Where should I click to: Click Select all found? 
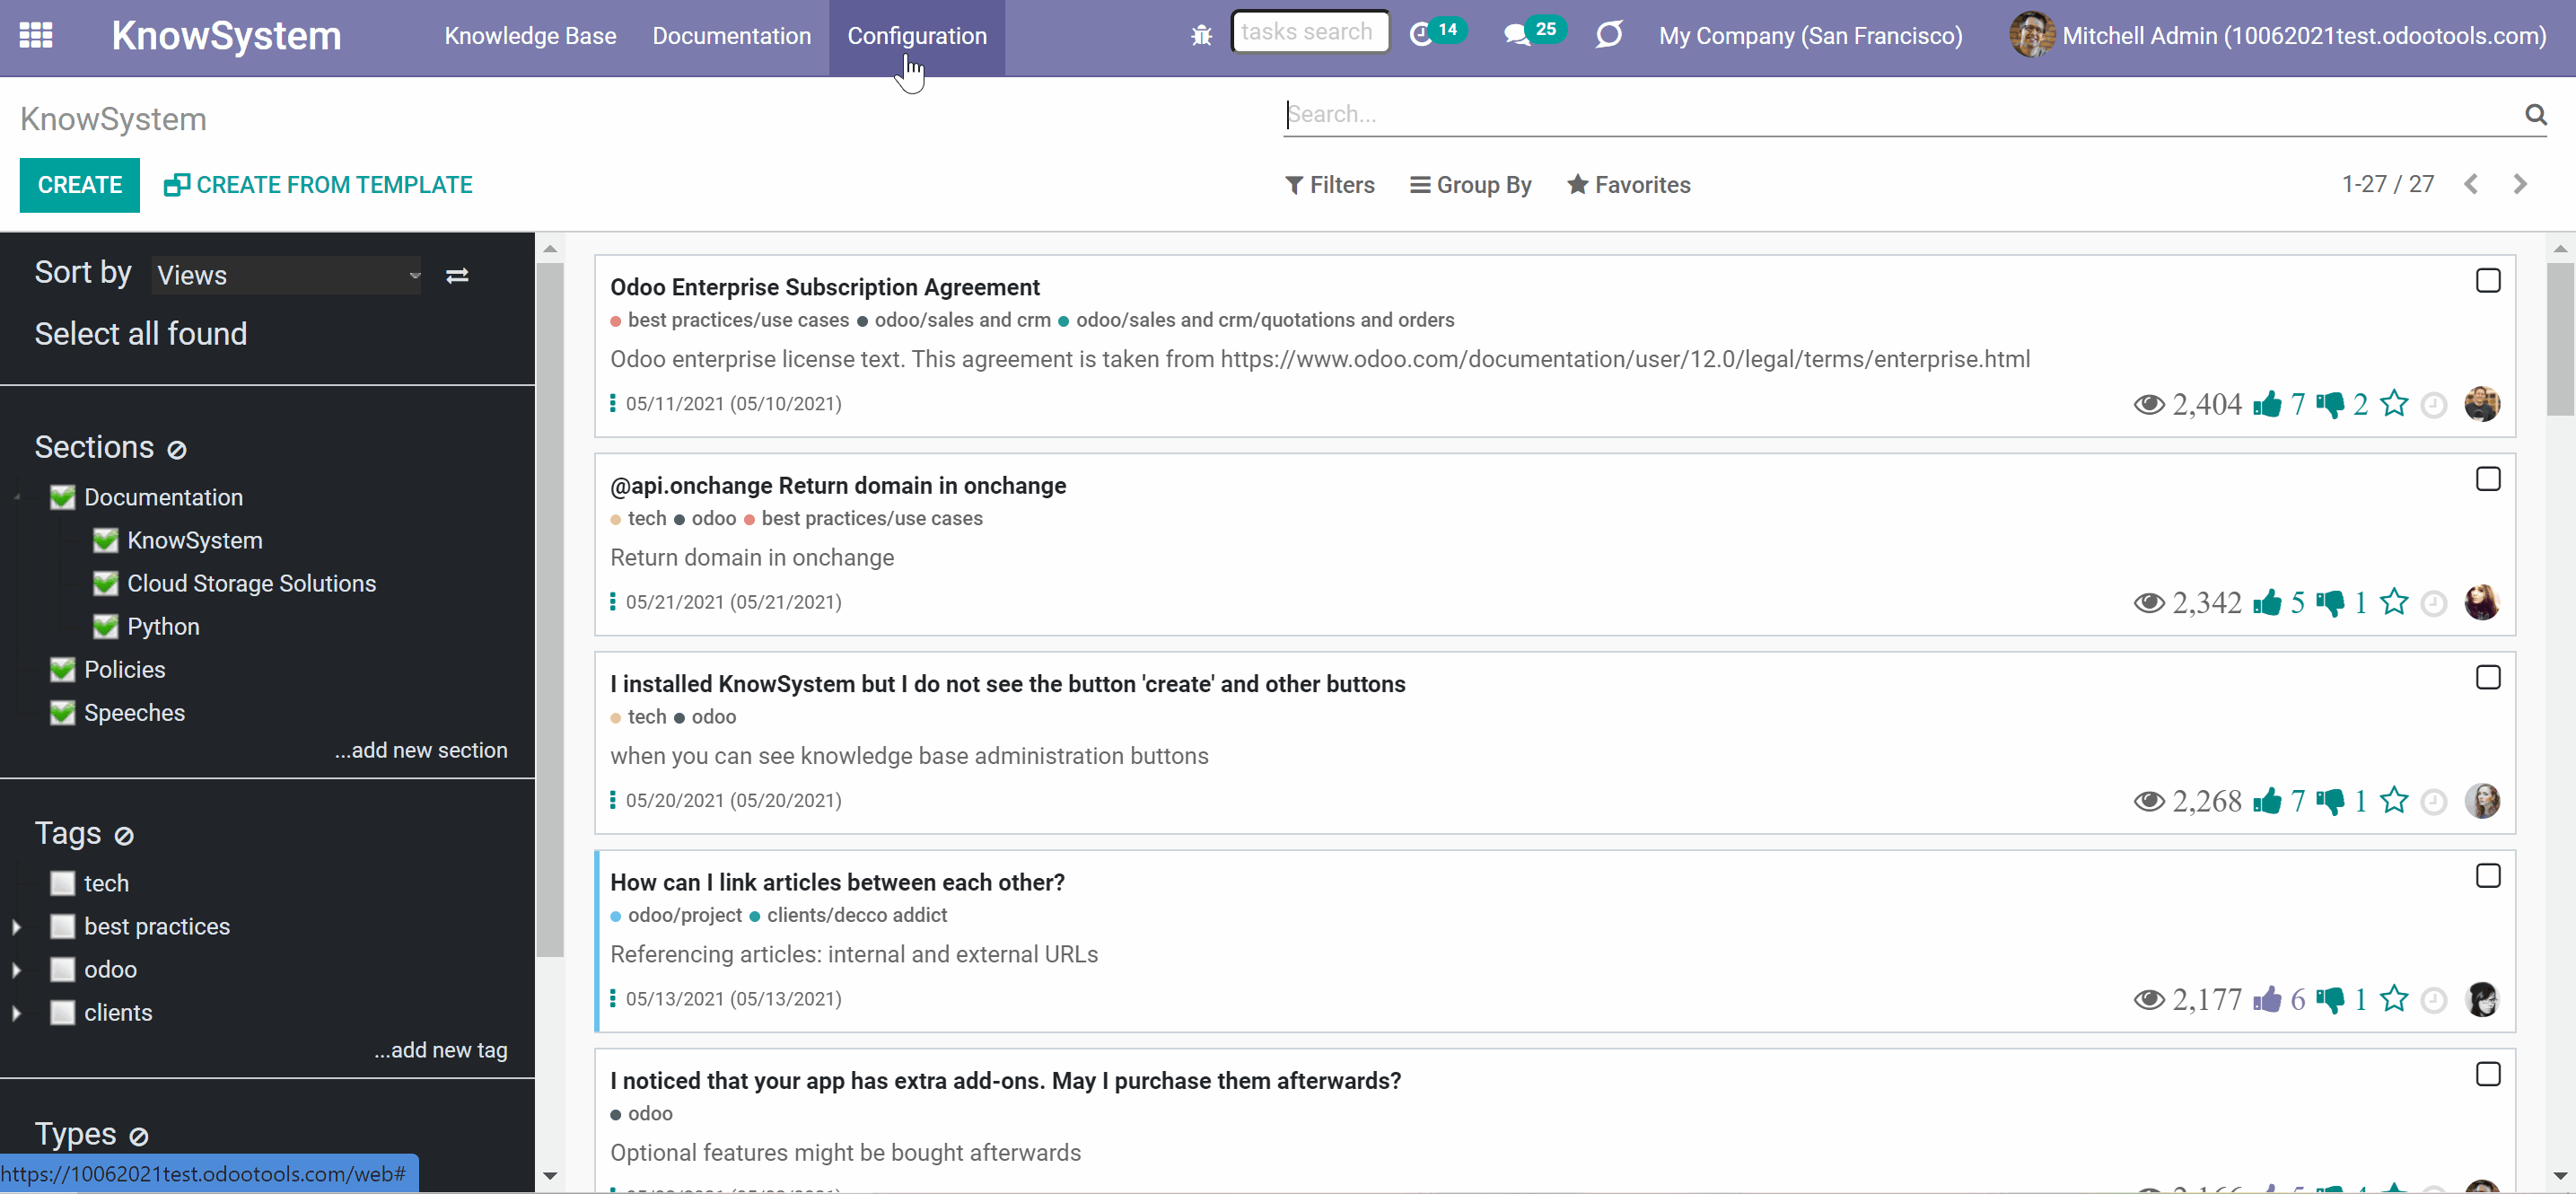pyautogui.click(x=141, y=334)
